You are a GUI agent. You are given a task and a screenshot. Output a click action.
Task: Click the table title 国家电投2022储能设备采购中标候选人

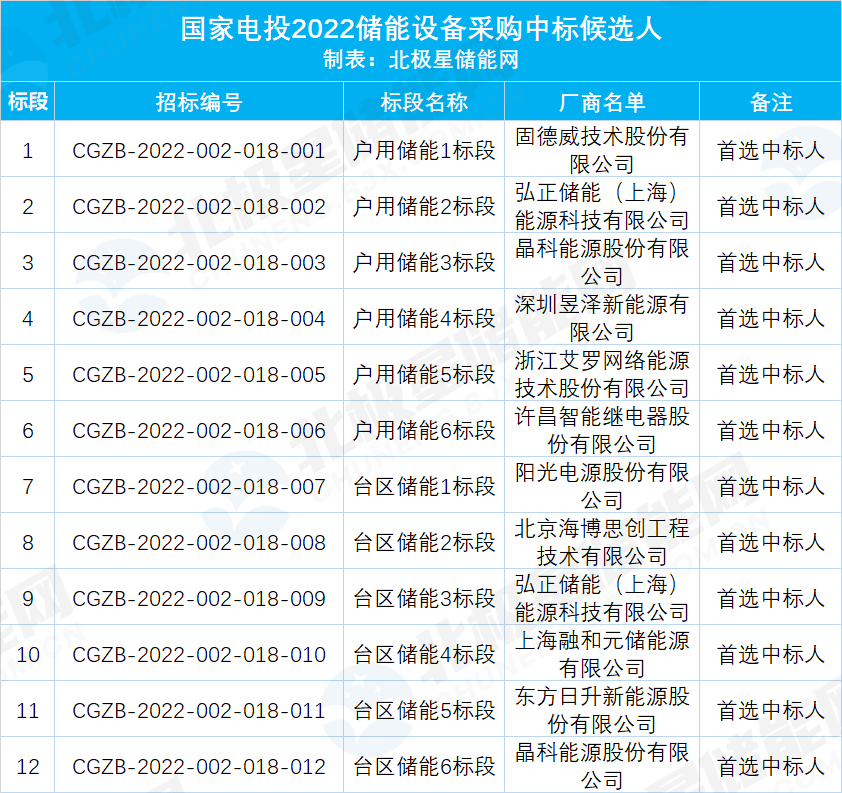click(421, 28)
